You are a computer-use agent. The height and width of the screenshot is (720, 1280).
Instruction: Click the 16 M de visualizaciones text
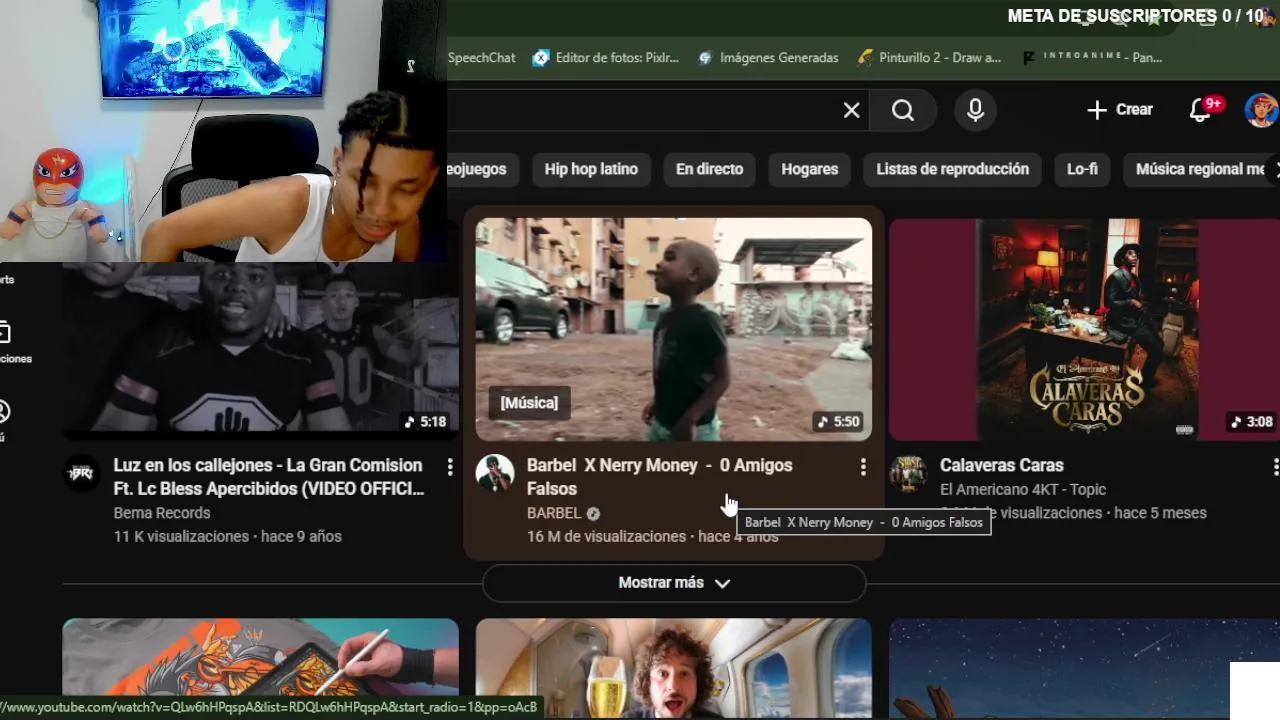[606, 537]
